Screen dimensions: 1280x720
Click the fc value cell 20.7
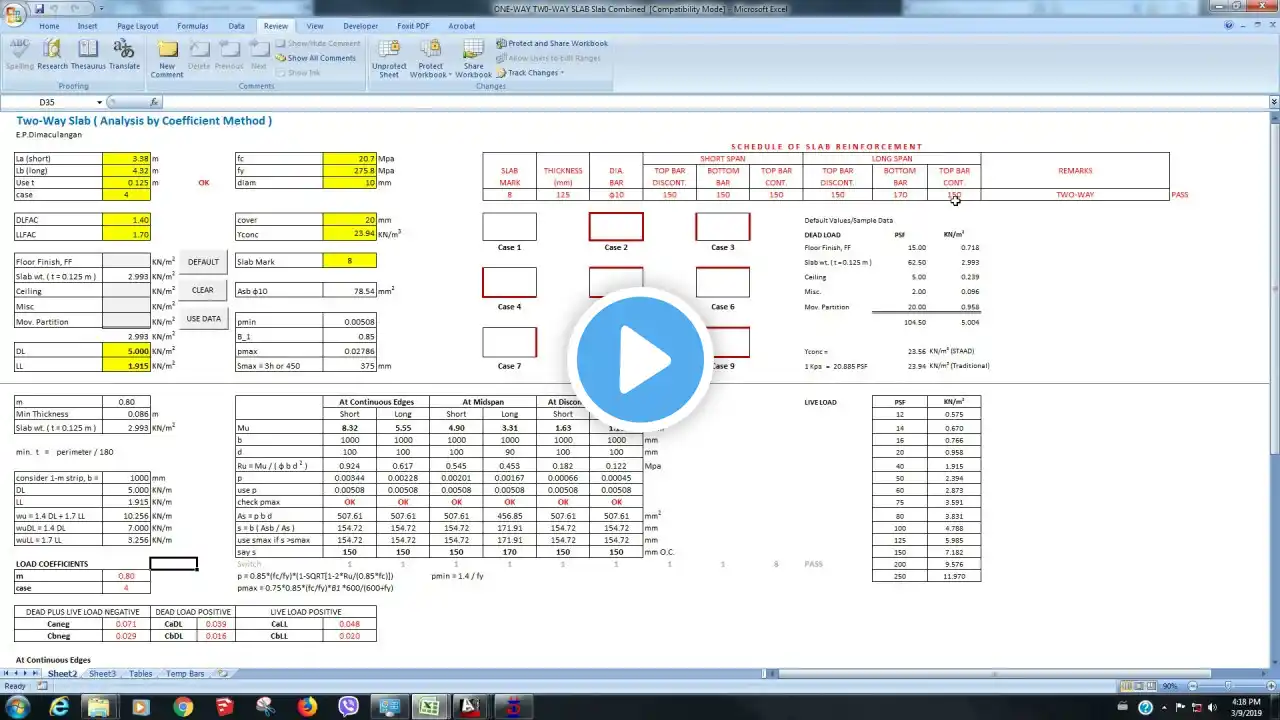[350, 158]
